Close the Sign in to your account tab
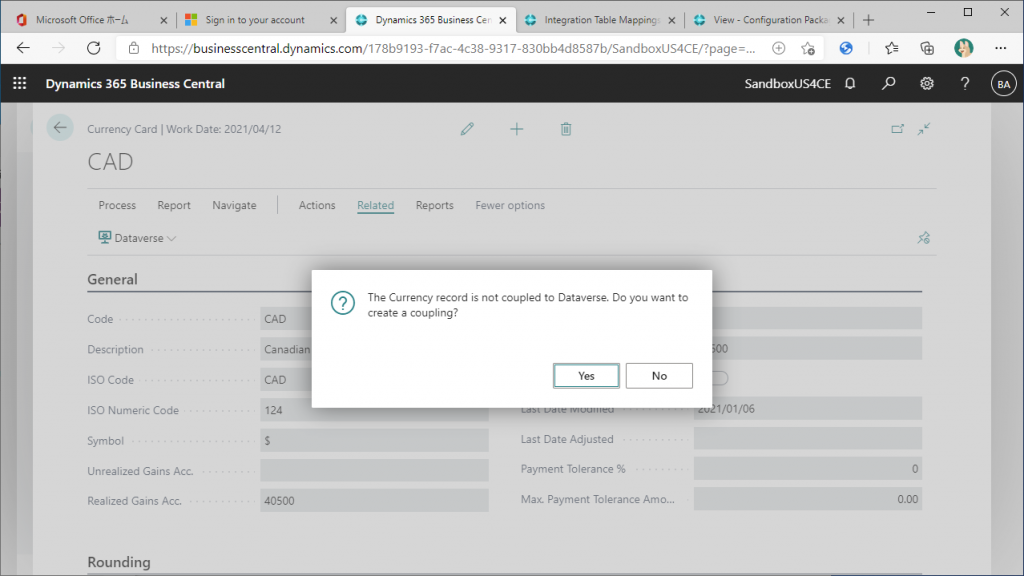This screenshot has height=576, width=1024. click(333, 20)
